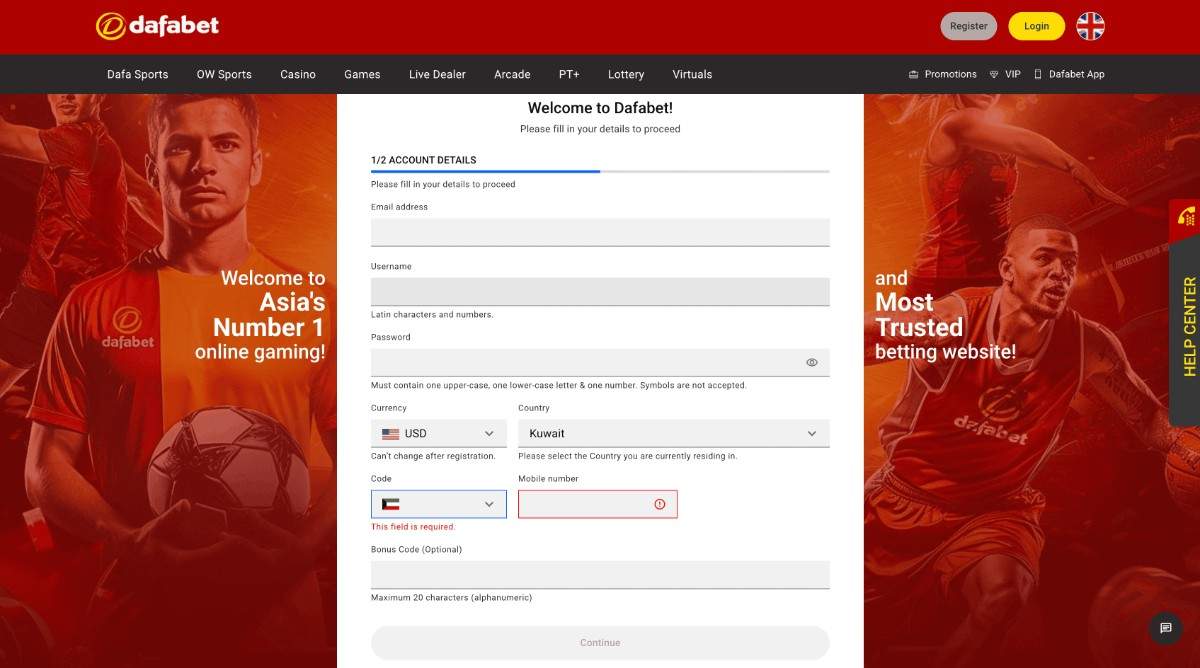Click the Dafabet logo

tap(157, 26)
